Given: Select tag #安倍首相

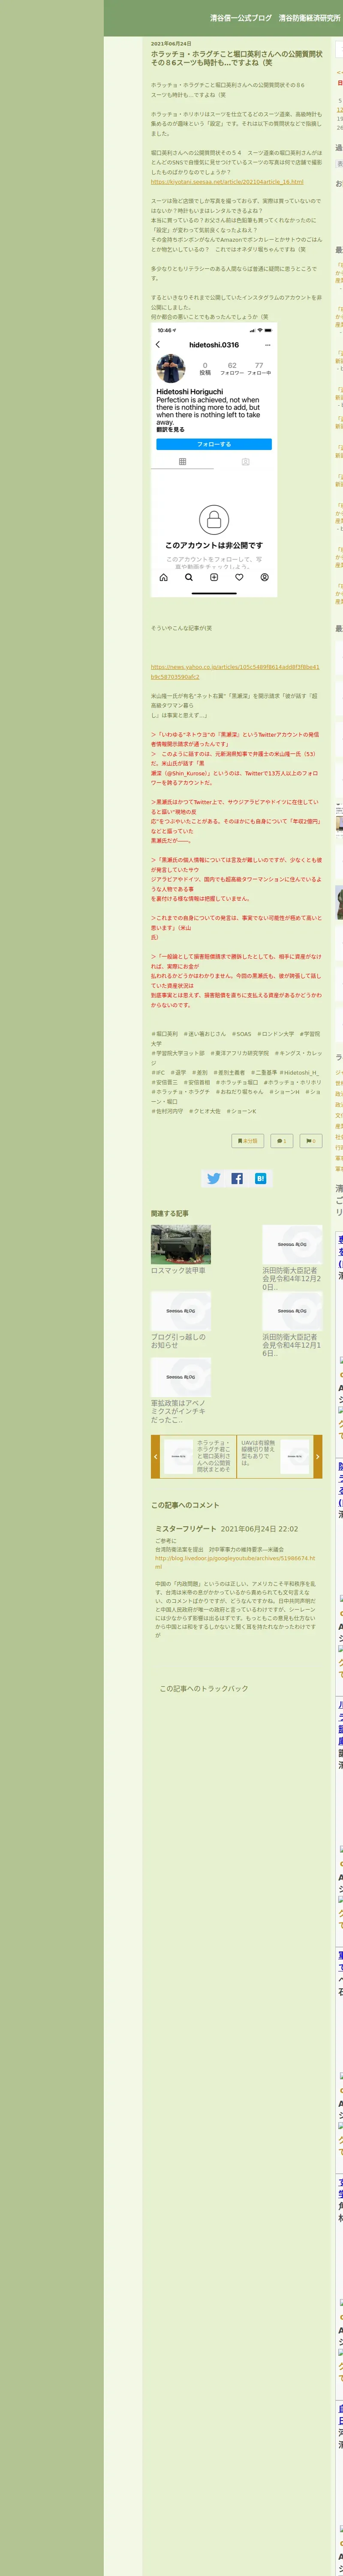Looking at the screenshot, I should [x=197, y=1082].
